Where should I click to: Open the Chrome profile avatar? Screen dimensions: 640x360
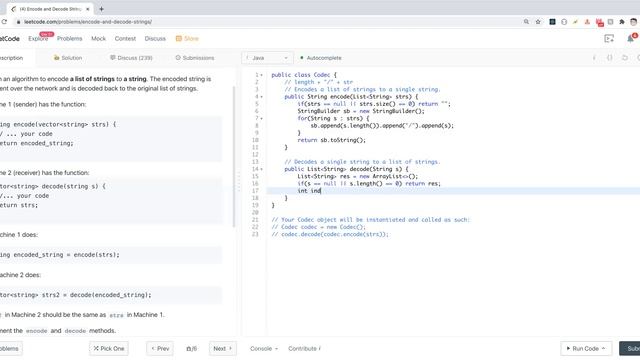pyautogui.click(x=634, y=22)
